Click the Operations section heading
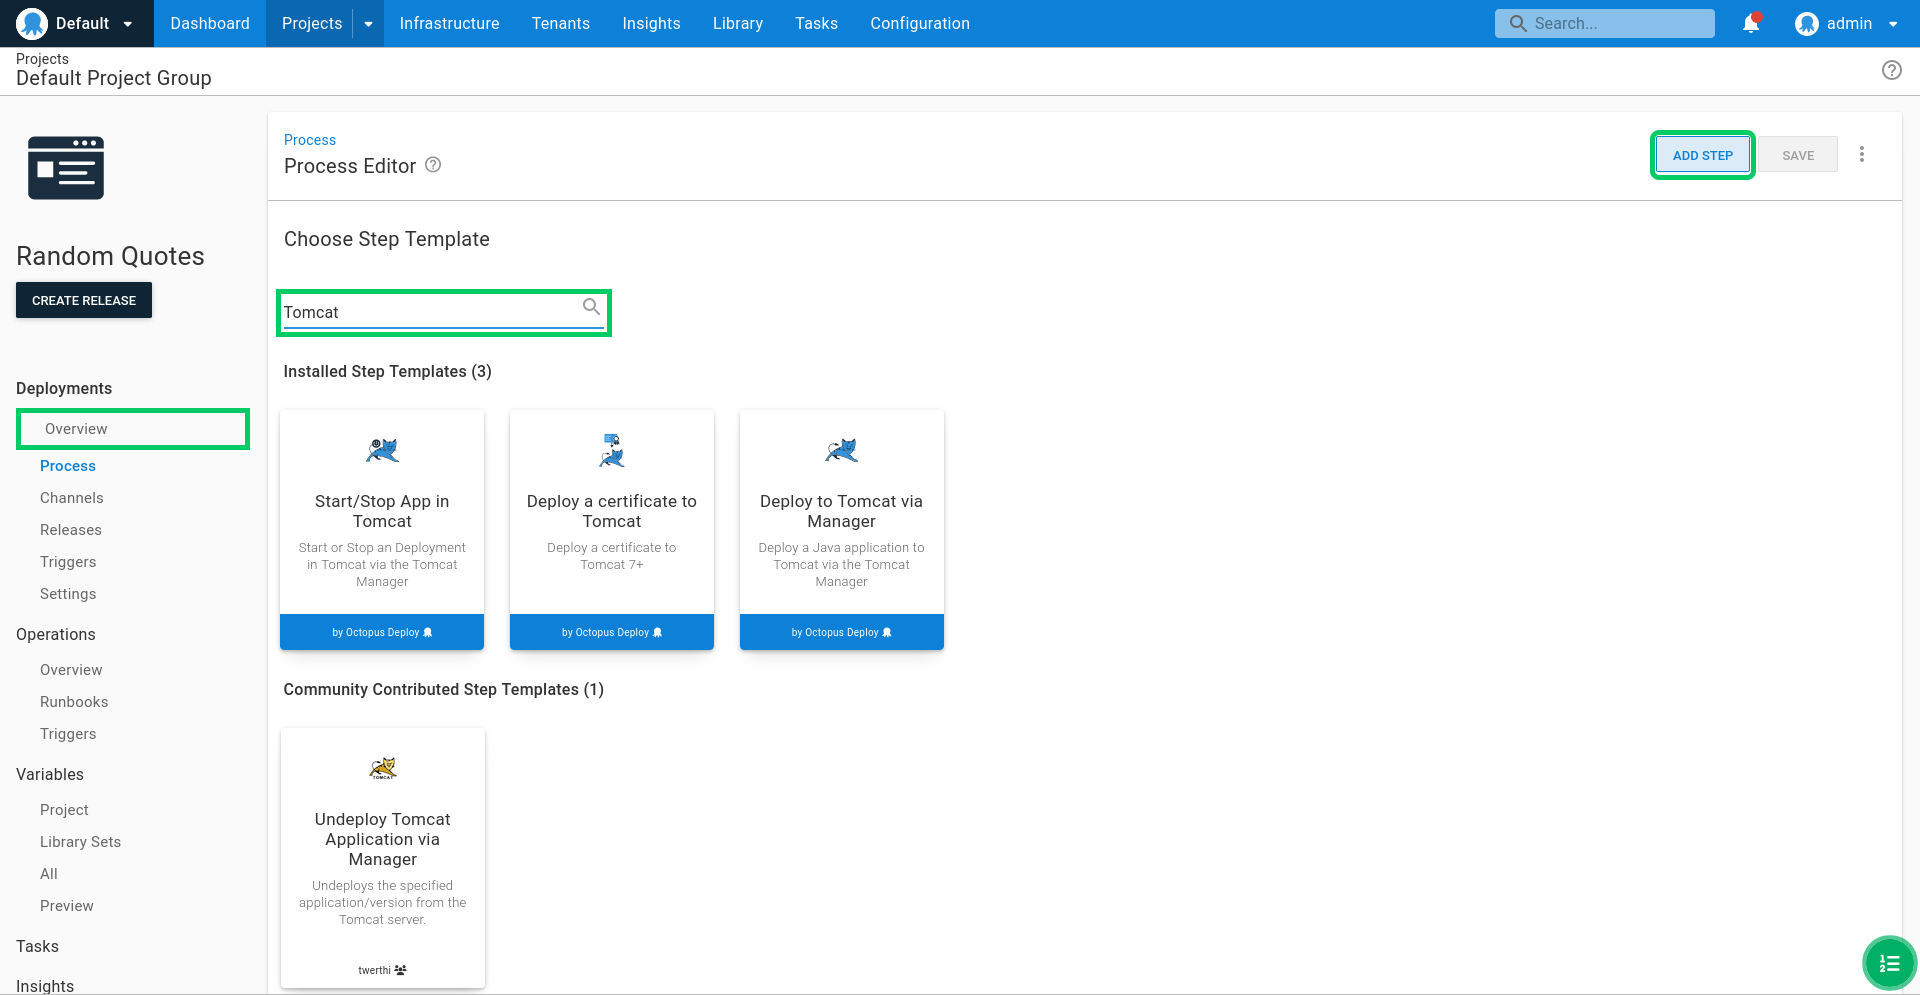Screen dimensions: 1920x995 tap(56, 634)
